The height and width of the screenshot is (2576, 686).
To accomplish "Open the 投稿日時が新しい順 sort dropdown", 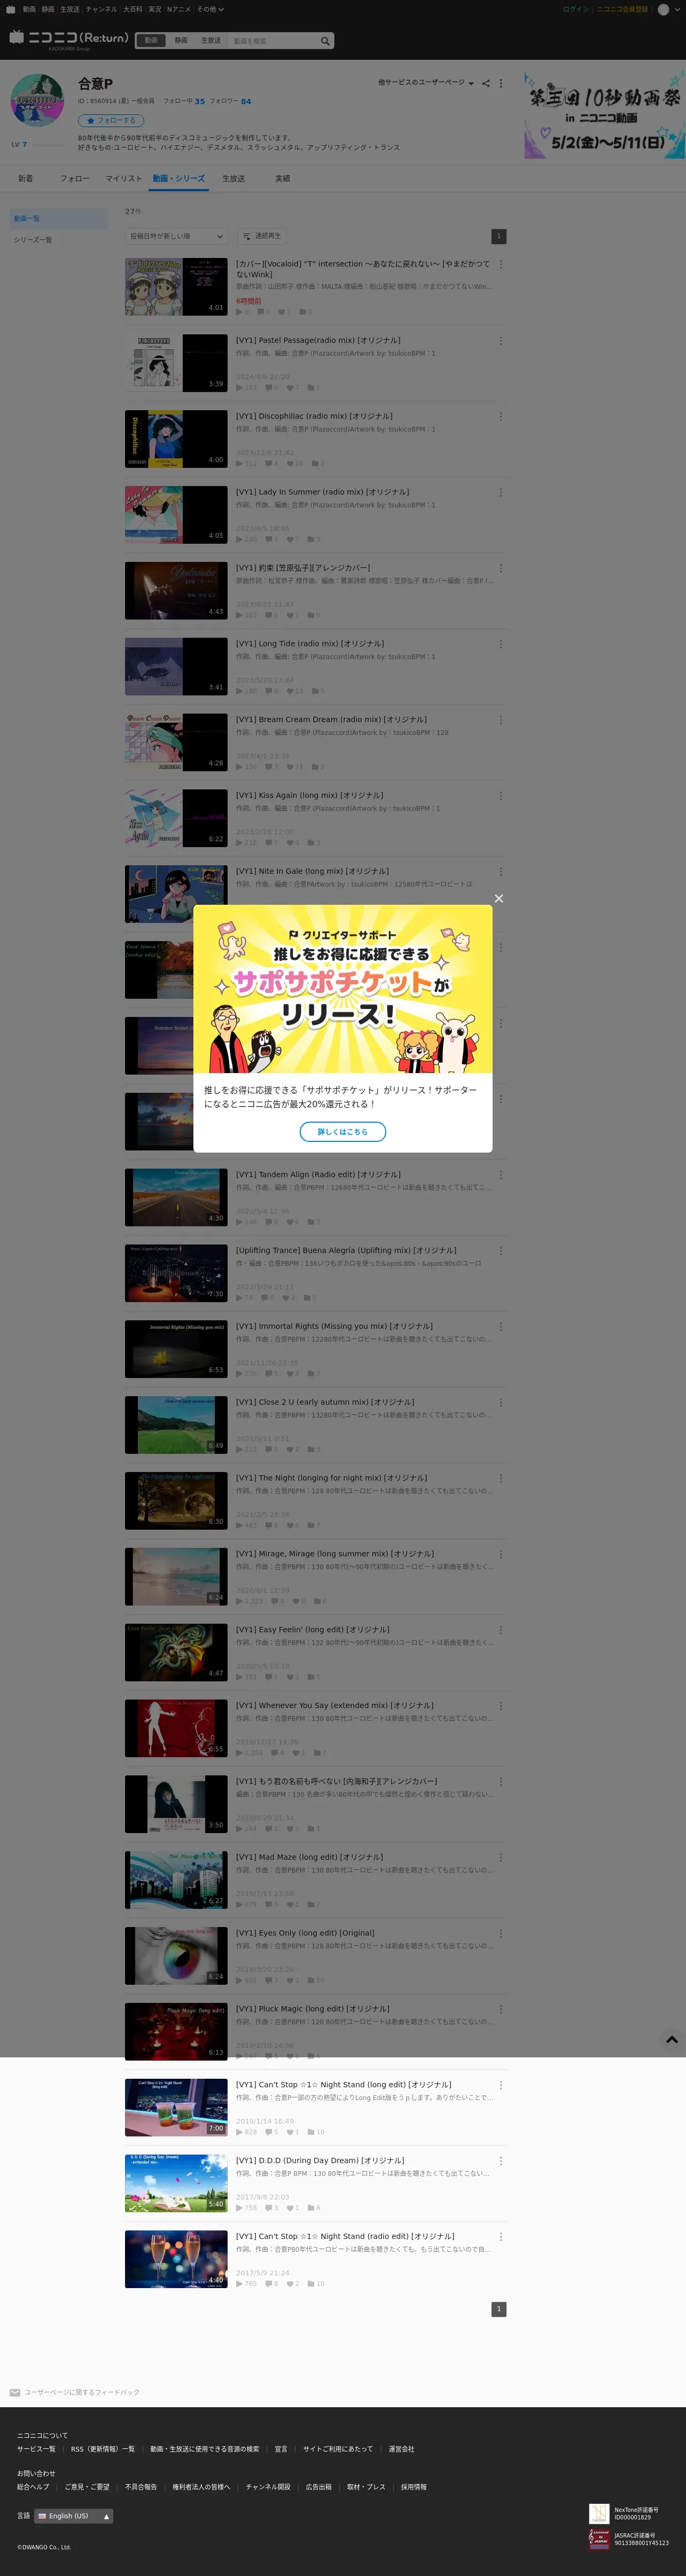I will tap(176, 237).
